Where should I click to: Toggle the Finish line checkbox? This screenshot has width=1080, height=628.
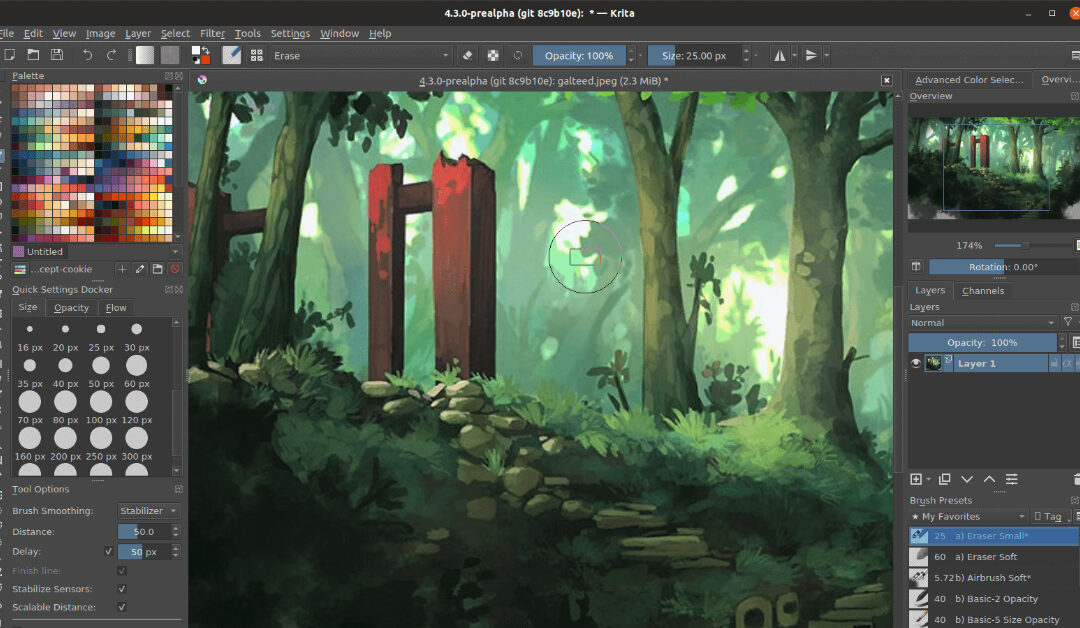122,571
